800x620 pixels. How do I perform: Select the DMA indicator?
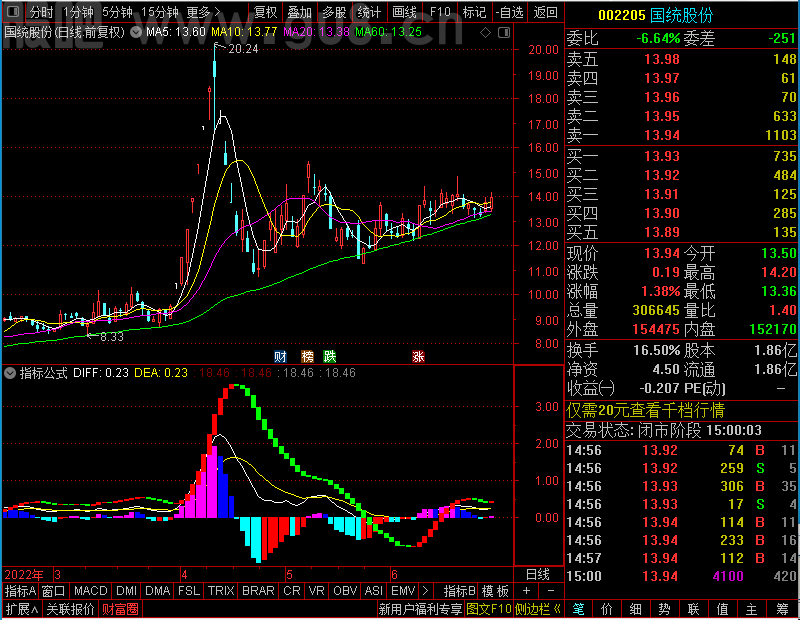[x=157, y=591]
